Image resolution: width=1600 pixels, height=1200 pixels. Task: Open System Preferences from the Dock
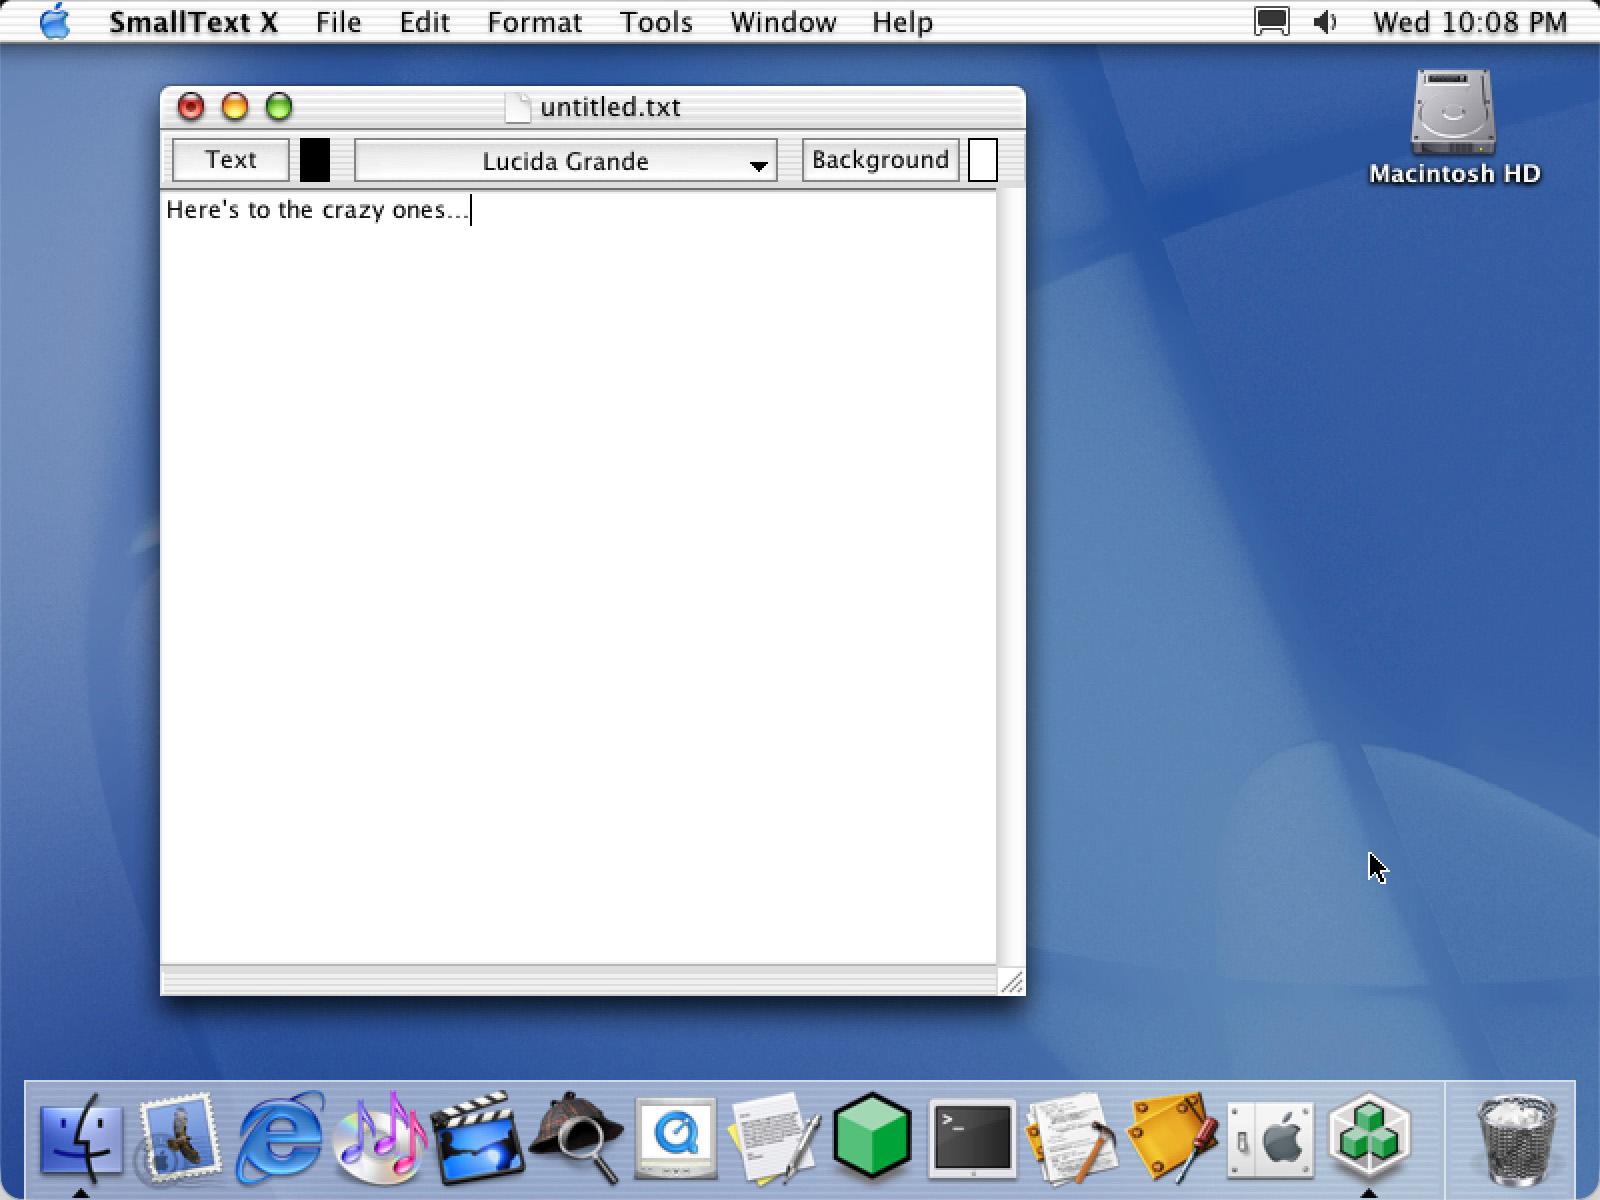pyautogui.click(x=1270, y=1139)
